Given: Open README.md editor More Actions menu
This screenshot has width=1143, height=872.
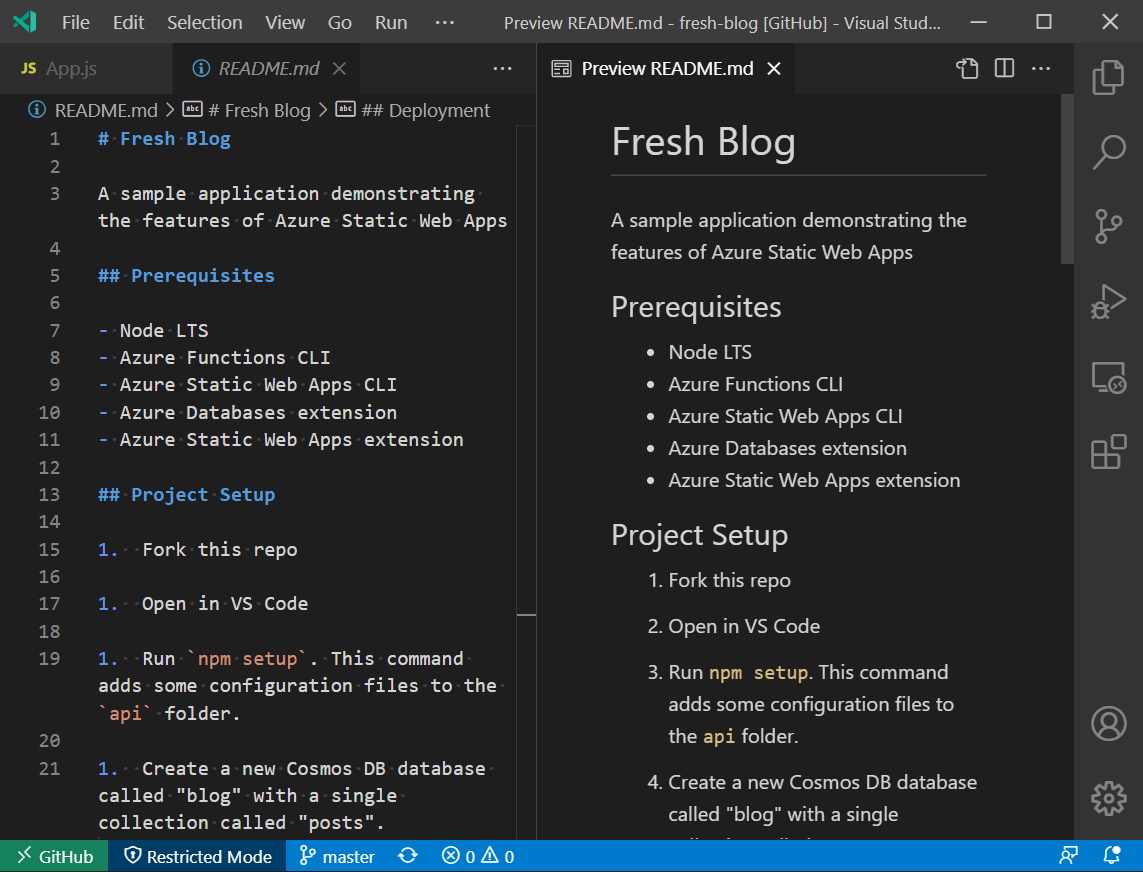Looking at the screenshot, I should pos(502,69).
